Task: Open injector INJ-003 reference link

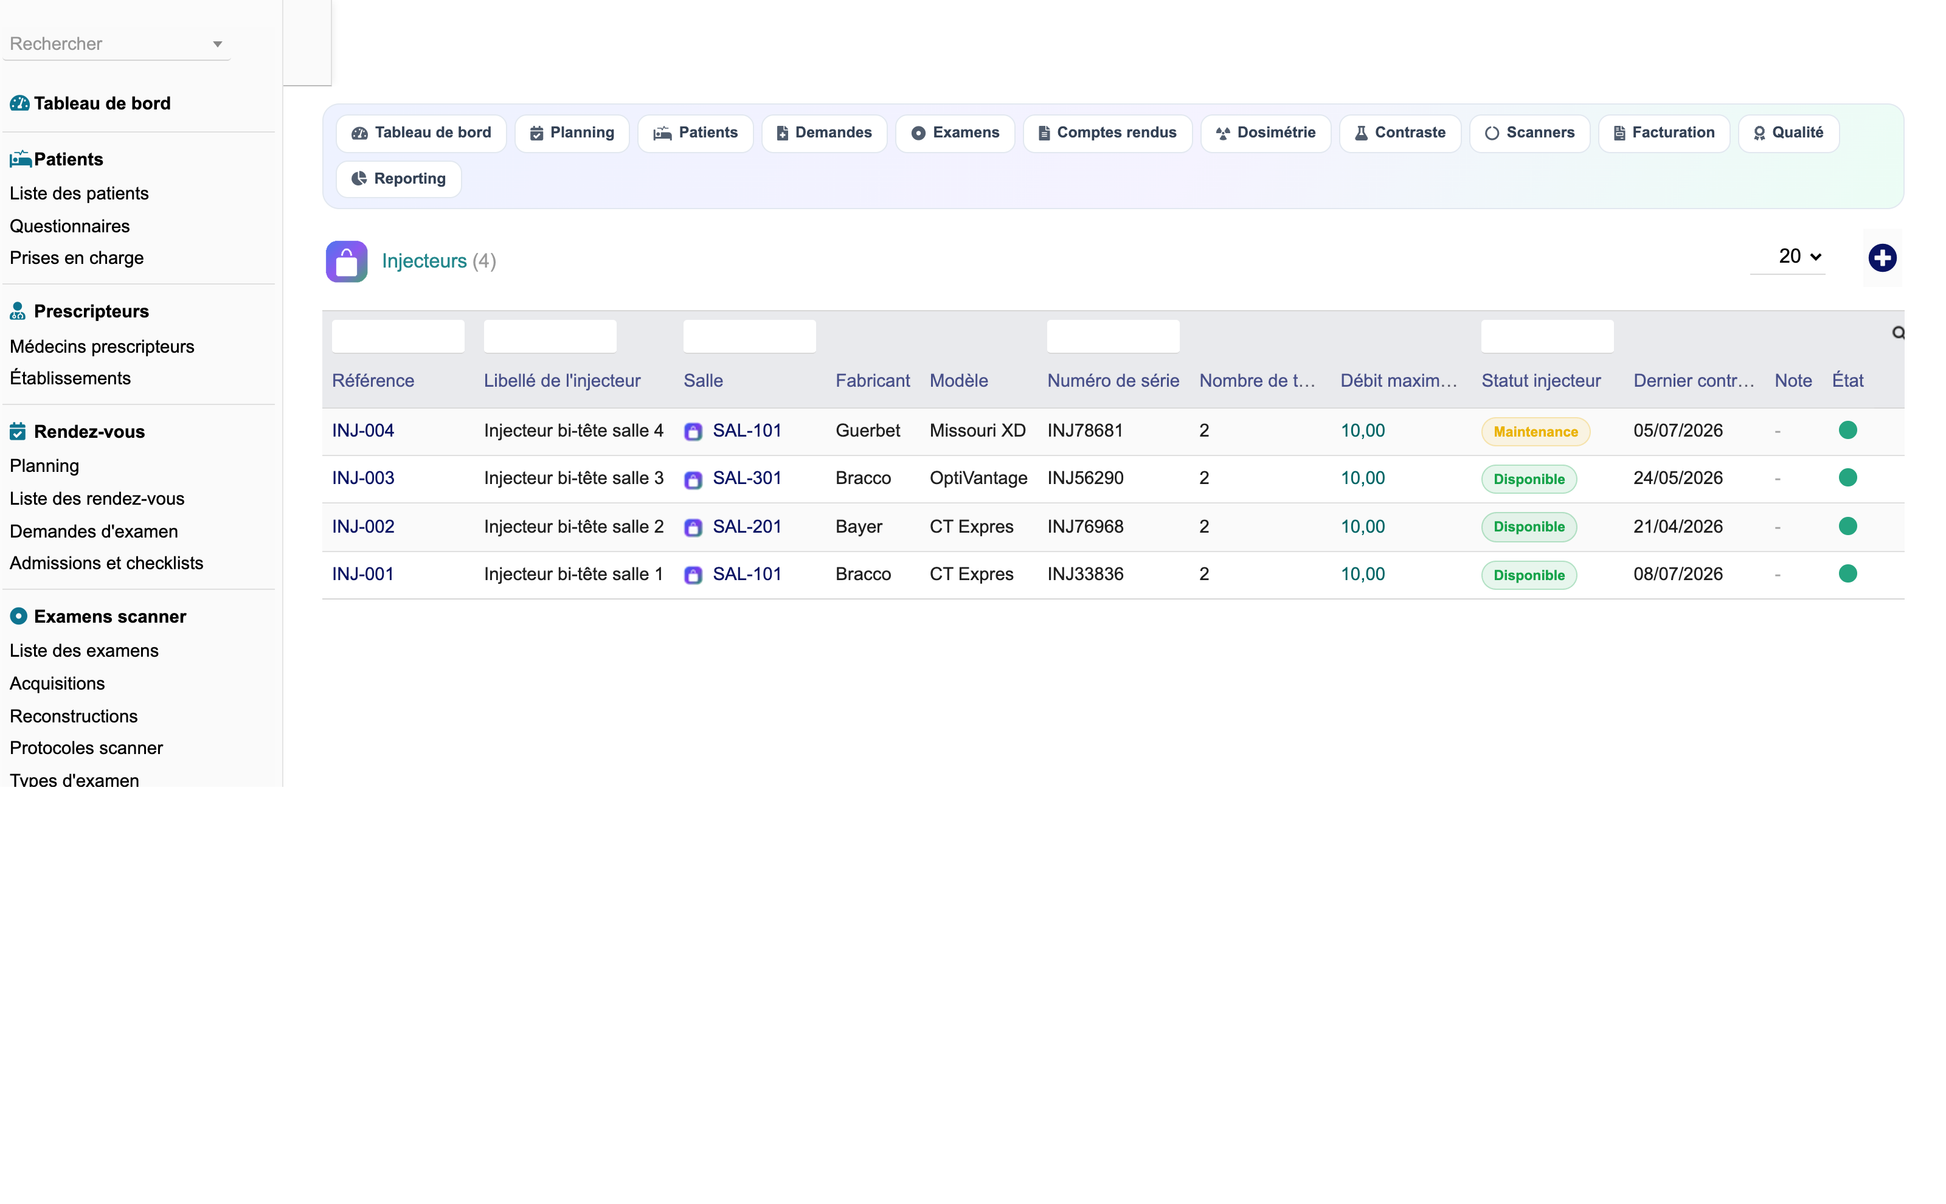Action: (363, 478)
